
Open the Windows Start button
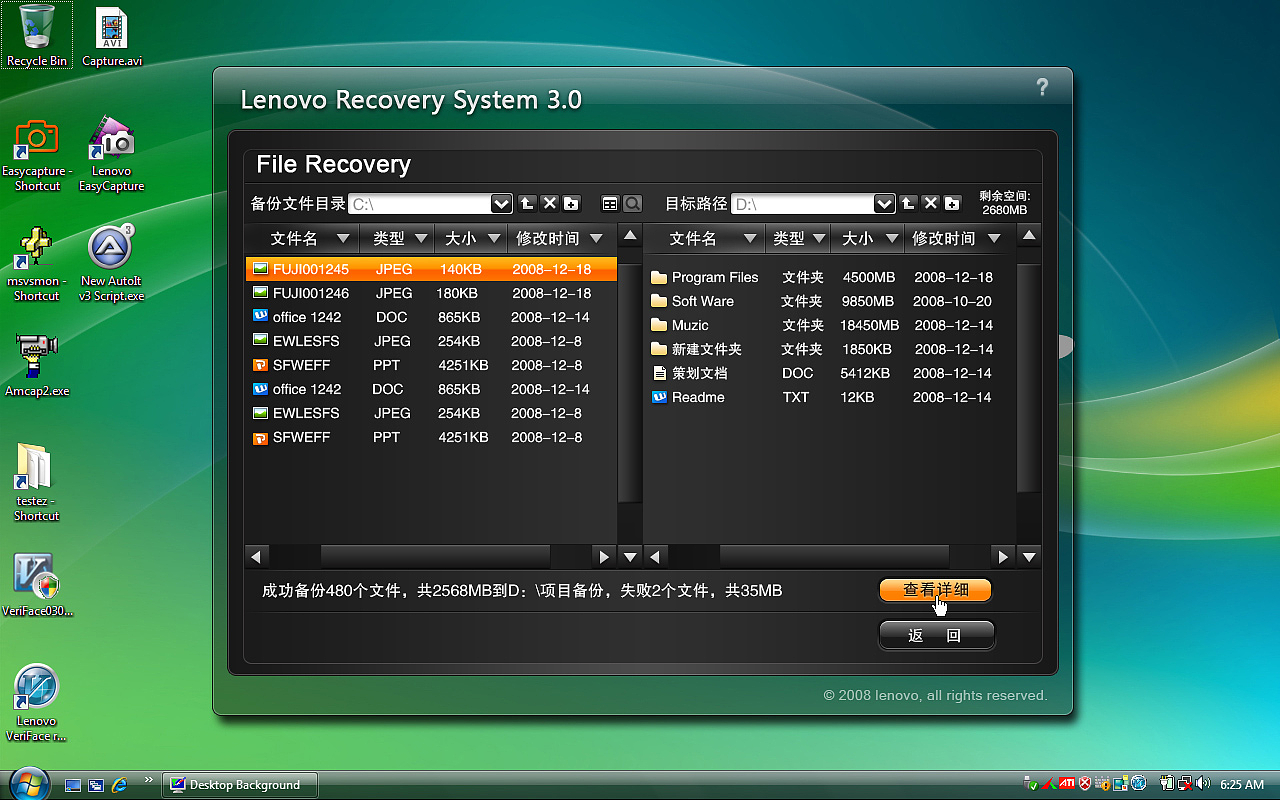[28, 783]
